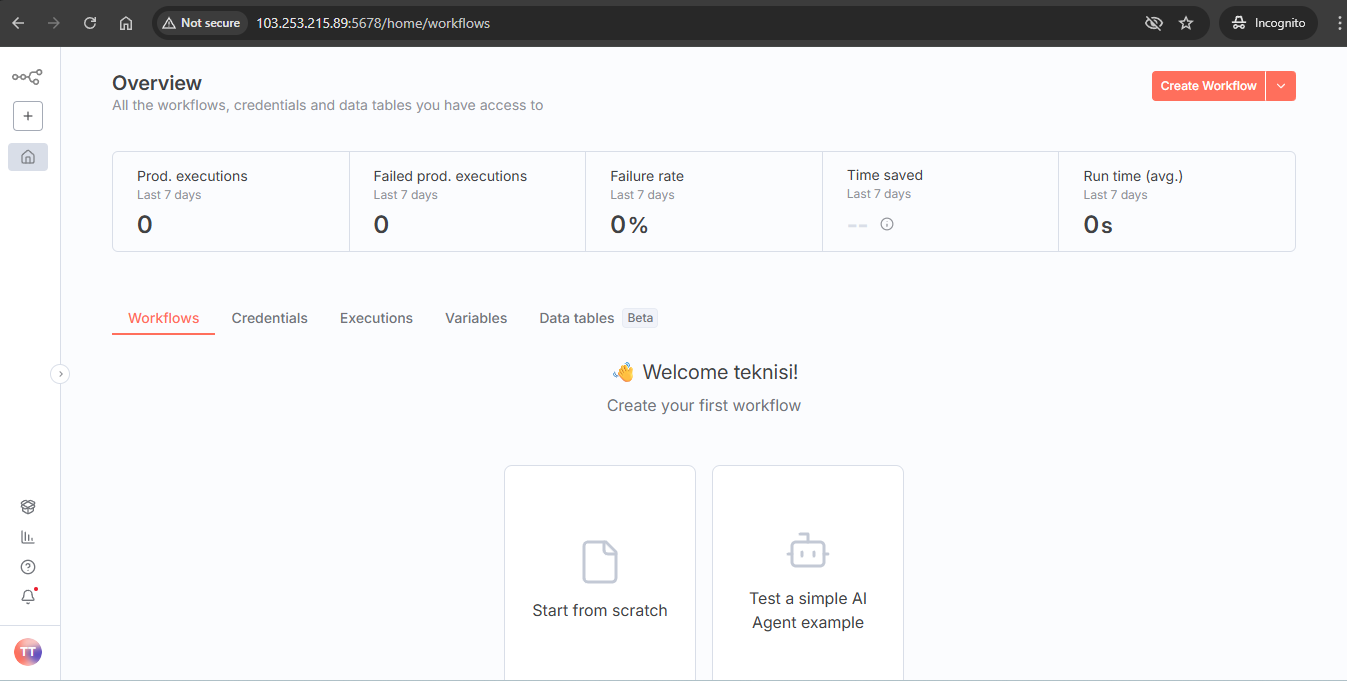Switch to the Credentials tab
Image resolution: width=1347 pixels, height=681 pixels.
coord(269,318)
